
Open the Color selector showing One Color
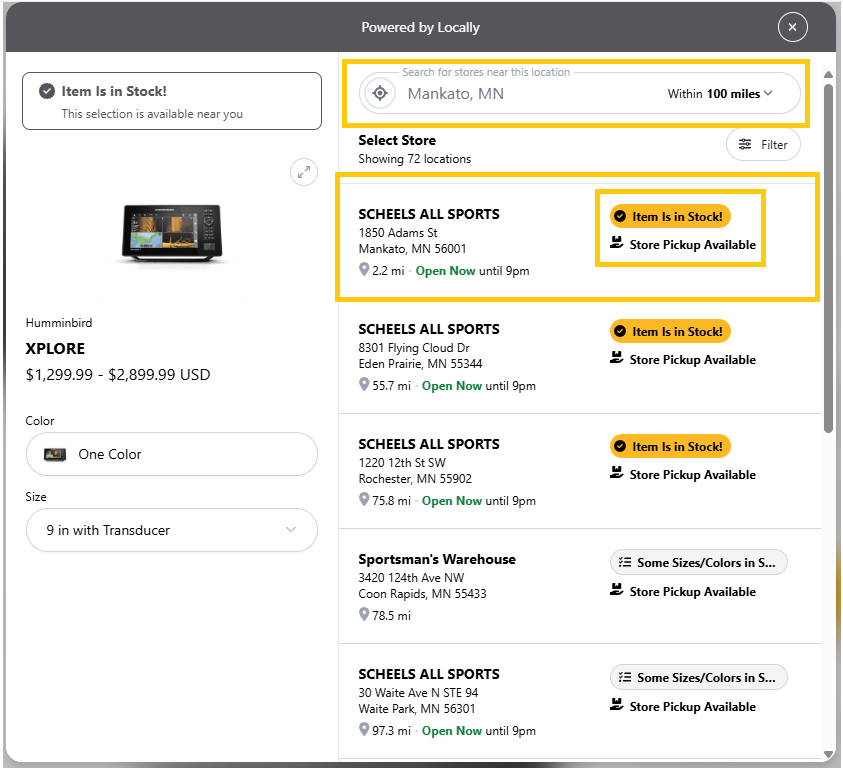click(x=171, y=454)
